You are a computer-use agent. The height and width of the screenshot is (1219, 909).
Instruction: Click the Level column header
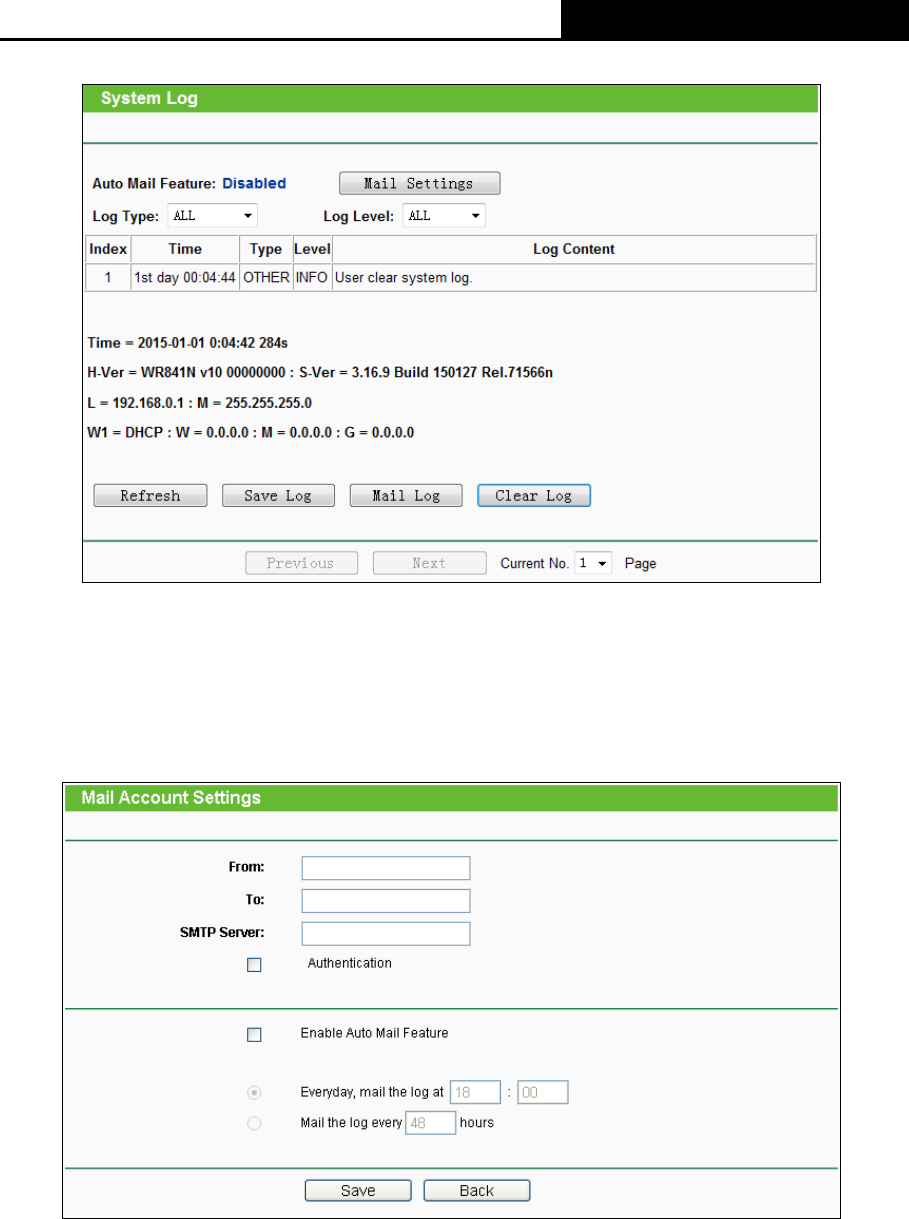[312, 249]
